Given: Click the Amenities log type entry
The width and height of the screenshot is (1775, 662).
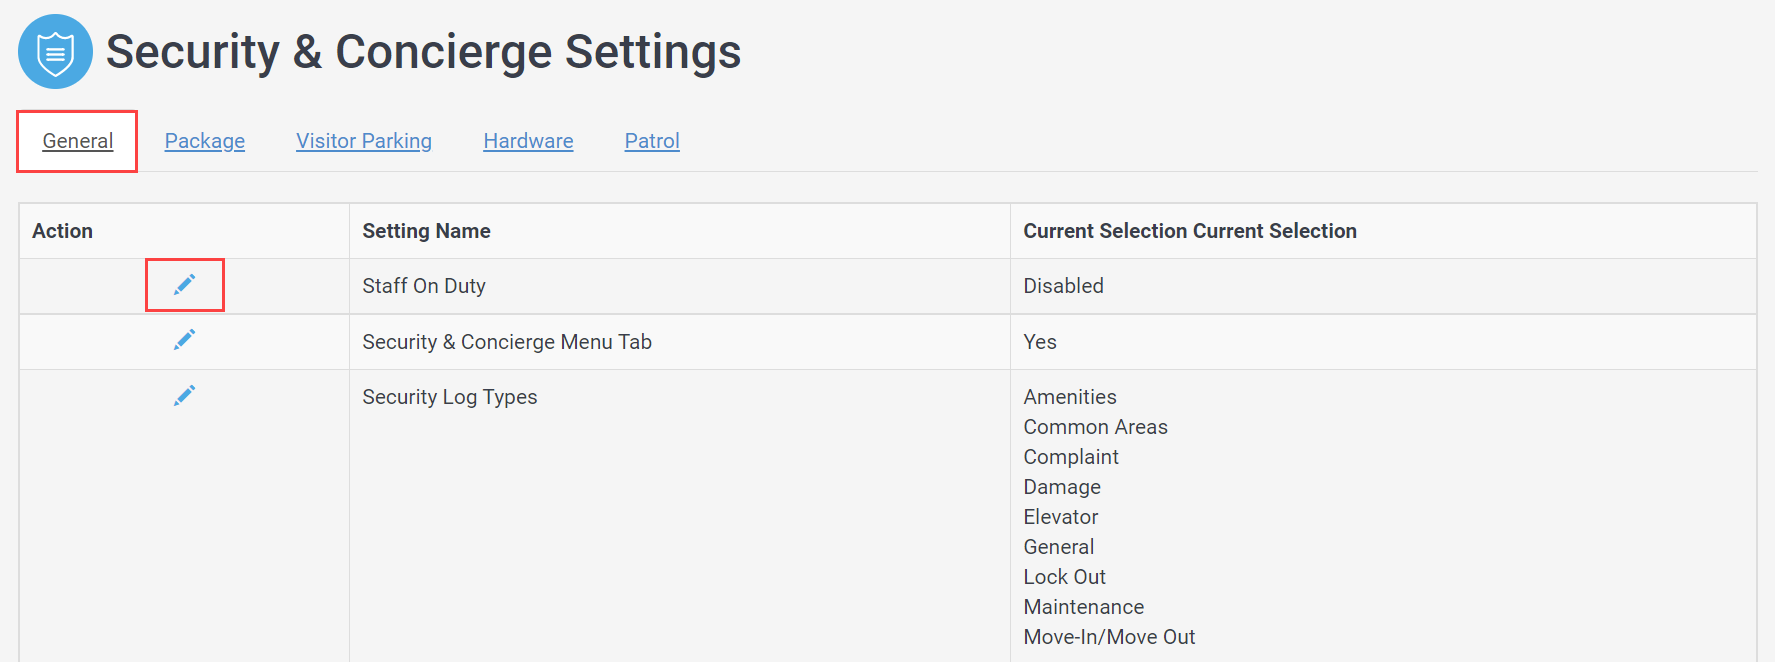Looking at the screenshot, I should pos(1070,397).
